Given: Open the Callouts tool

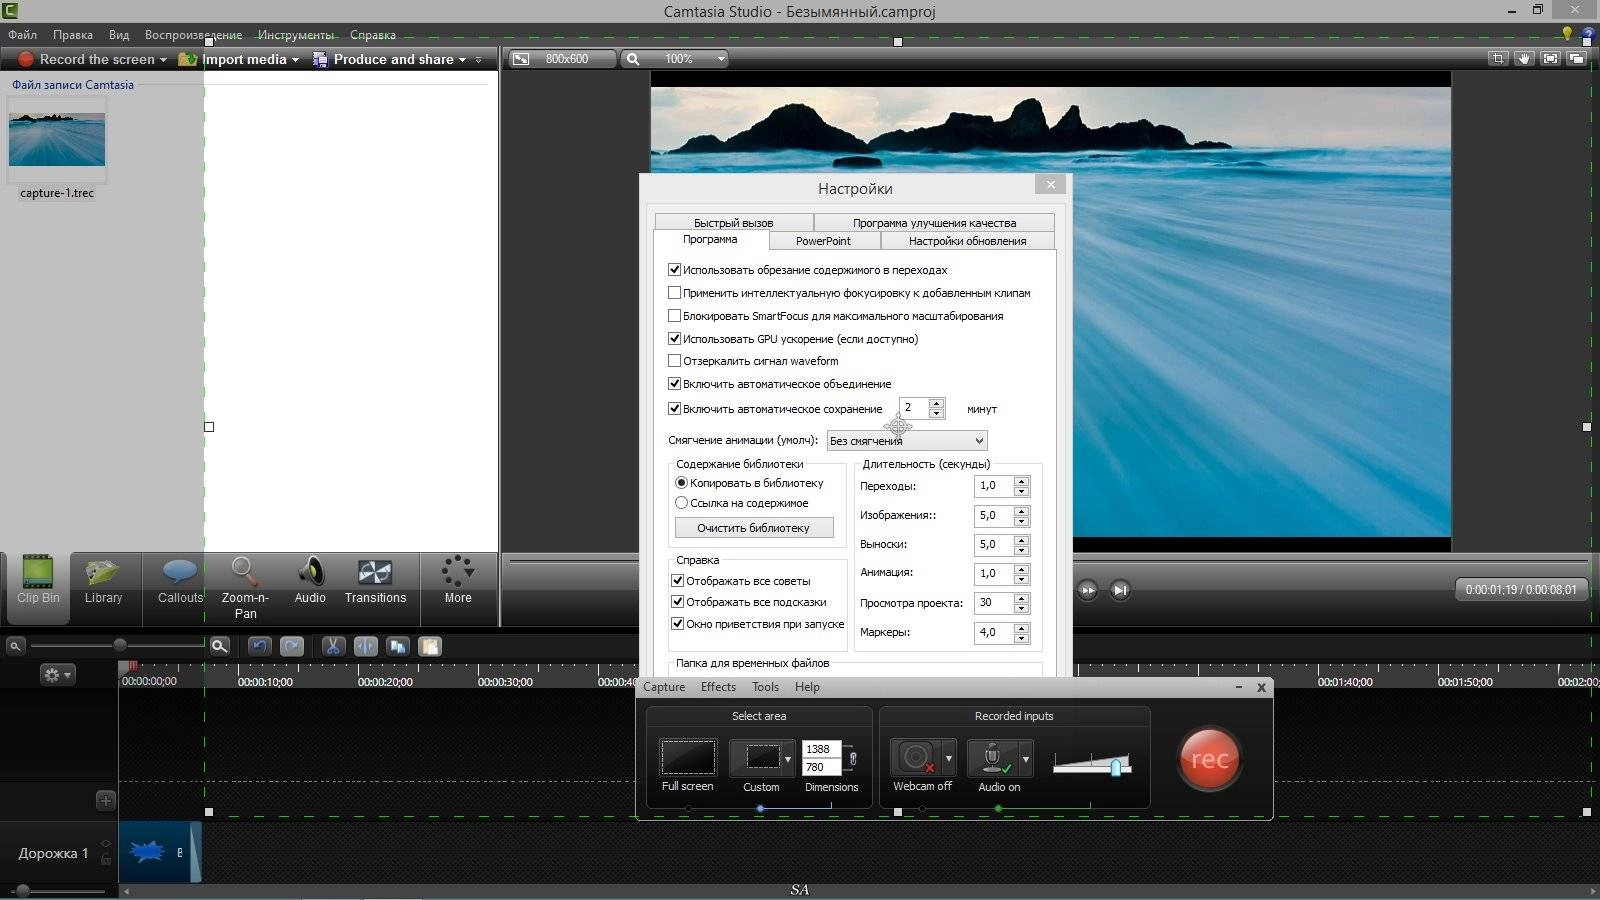Looking at the screenshot, I should [180, 580].
